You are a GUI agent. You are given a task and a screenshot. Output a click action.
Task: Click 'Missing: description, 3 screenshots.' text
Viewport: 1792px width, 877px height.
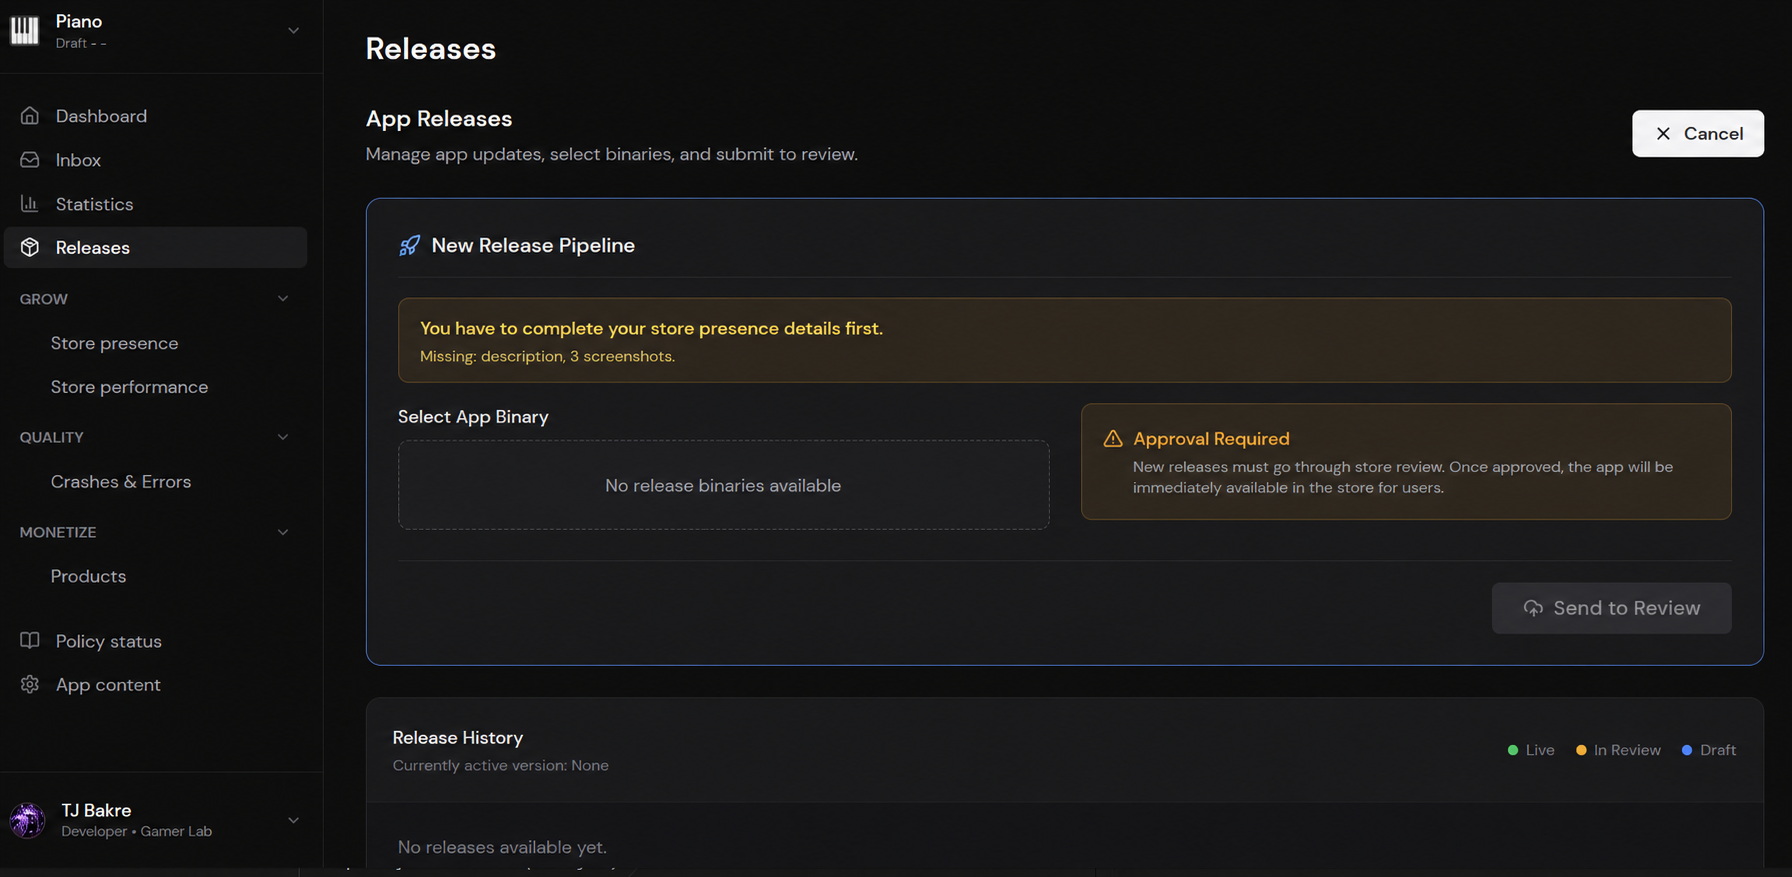[x=547, y=357]
